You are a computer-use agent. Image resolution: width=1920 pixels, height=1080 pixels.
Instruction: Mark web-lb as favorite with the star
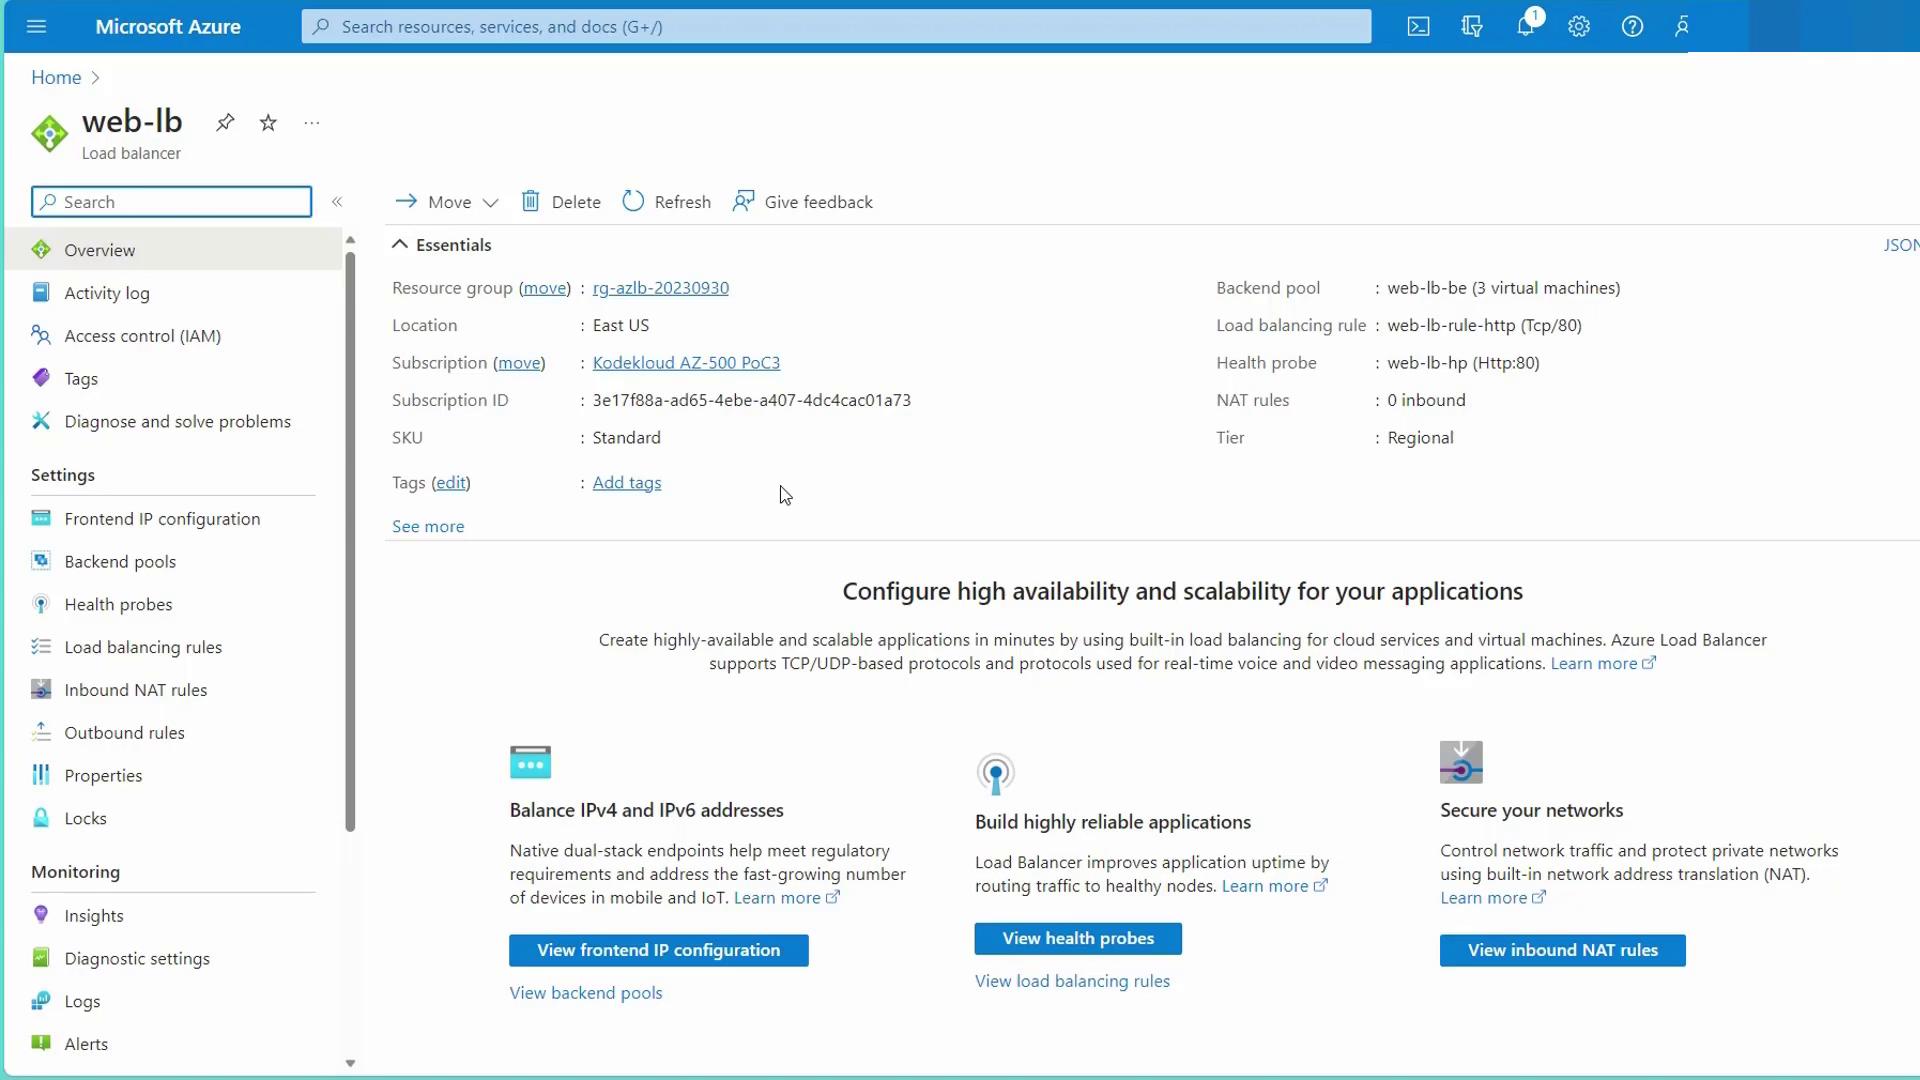tap(268, 122)
